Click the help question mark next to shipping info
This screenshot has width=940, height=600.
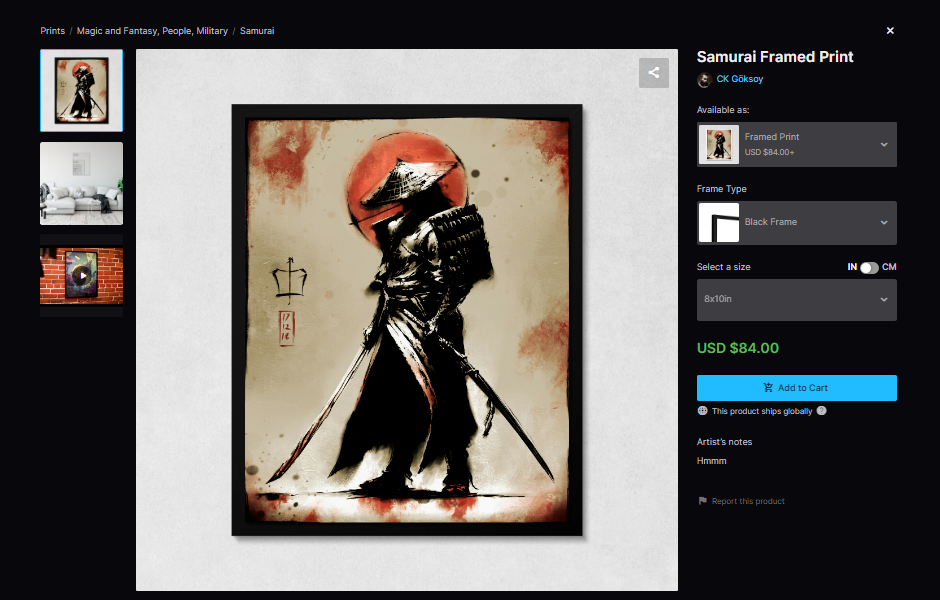tap(821, 411)
